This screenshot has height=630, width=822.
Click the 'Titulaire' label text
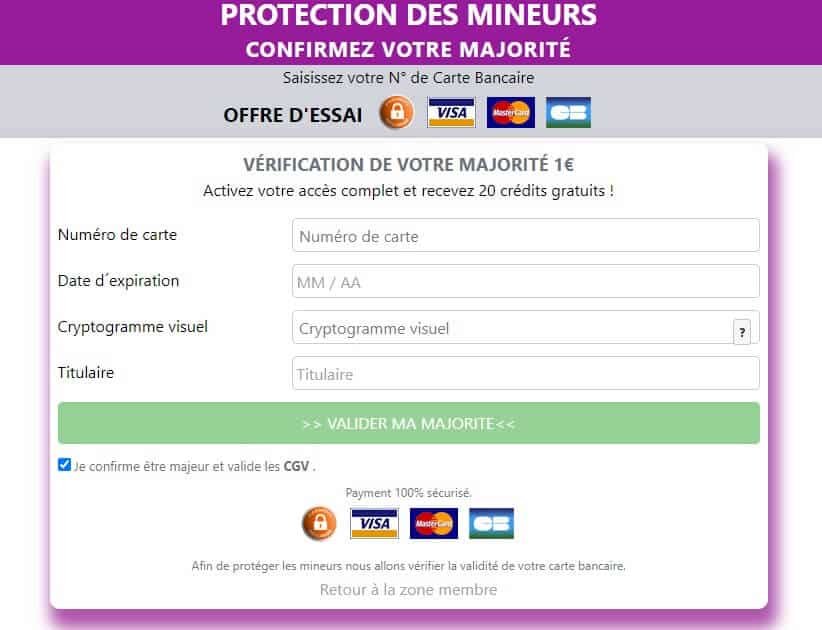coord(86,373)
